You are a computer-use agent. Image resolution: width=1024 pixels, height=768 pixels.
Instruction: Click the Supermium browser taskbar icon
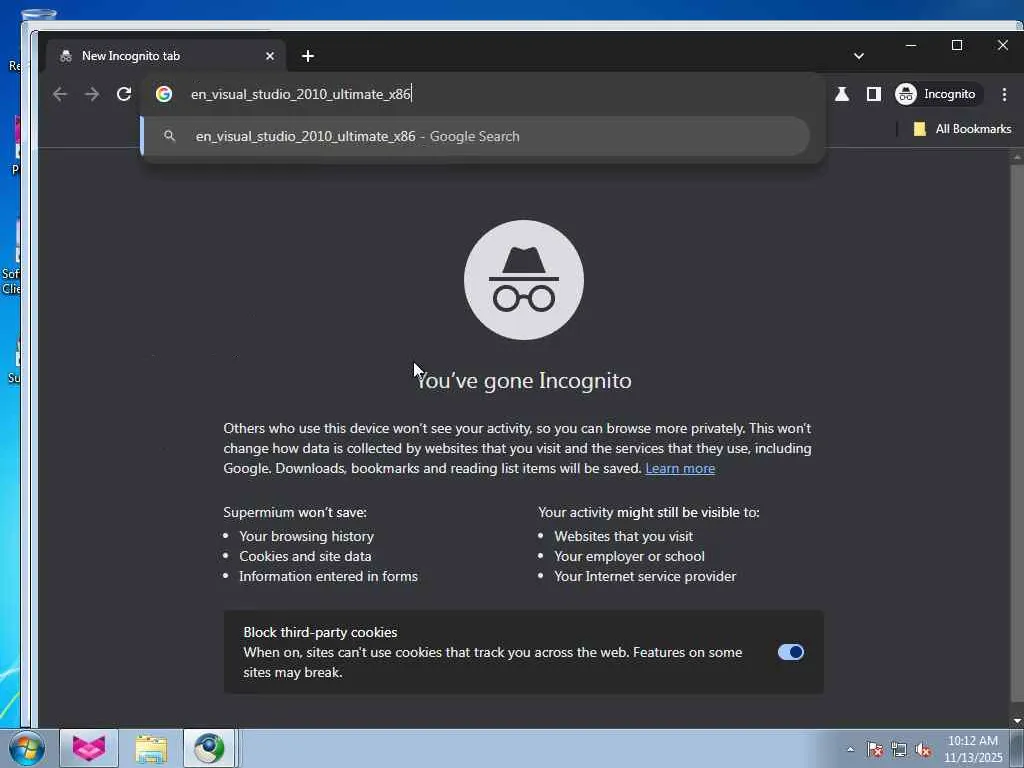(x=209, y=748)
